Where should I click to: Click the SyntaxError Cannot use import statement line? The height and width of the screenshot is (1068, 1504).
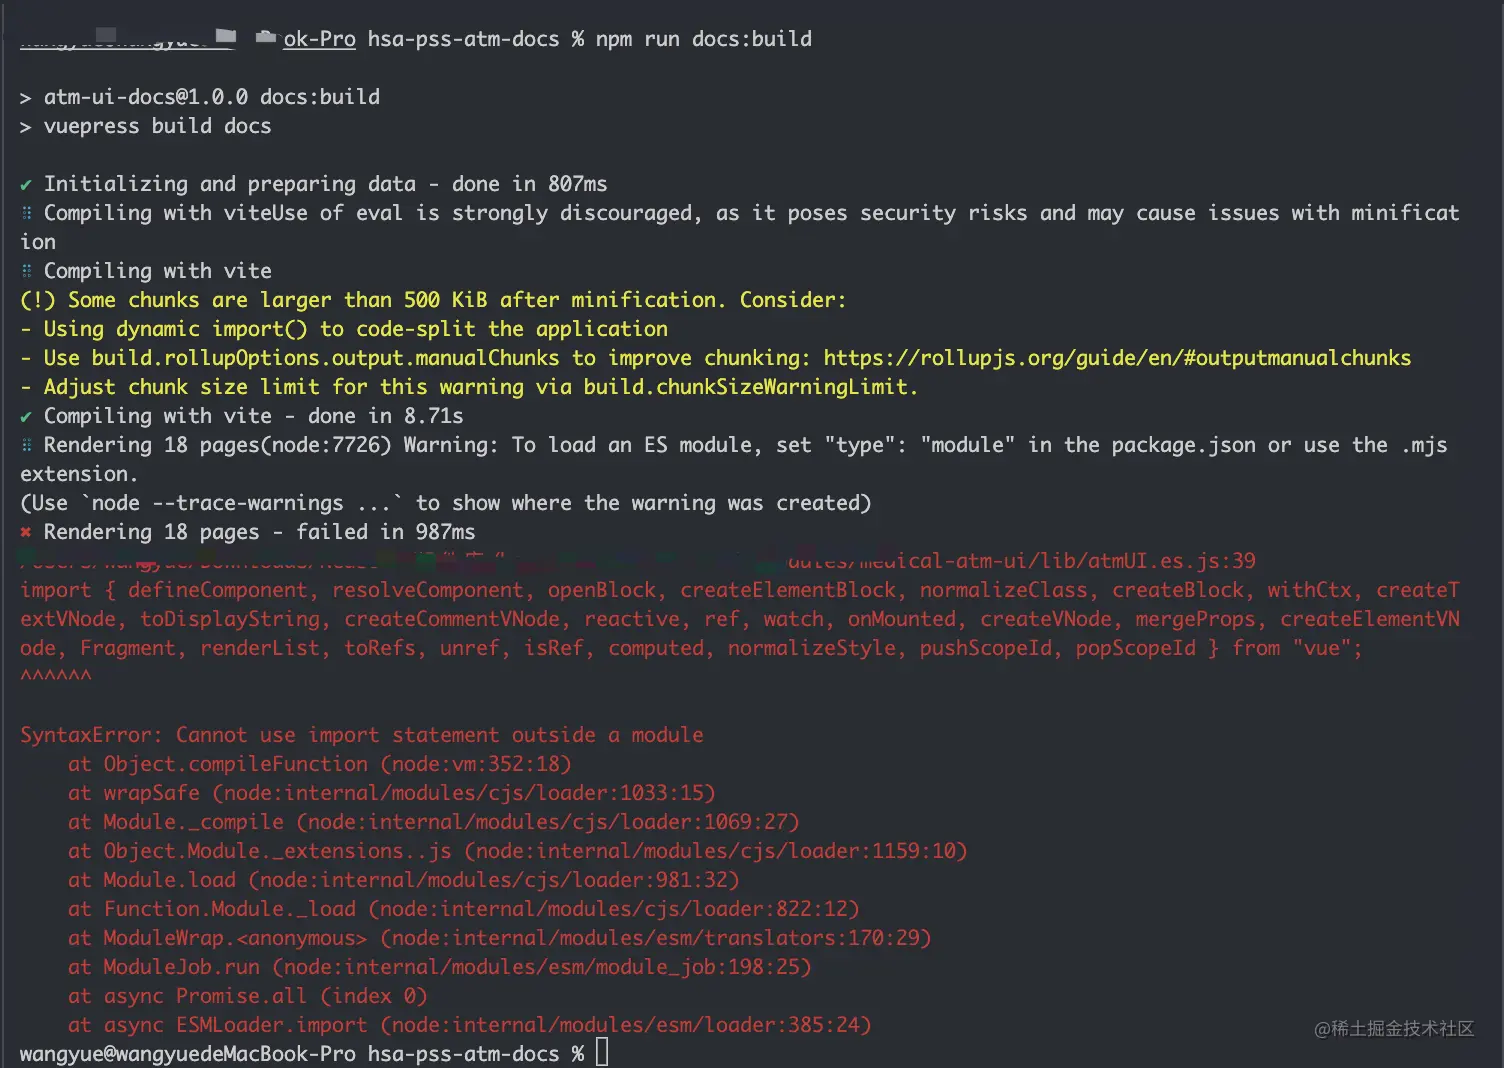361,735
